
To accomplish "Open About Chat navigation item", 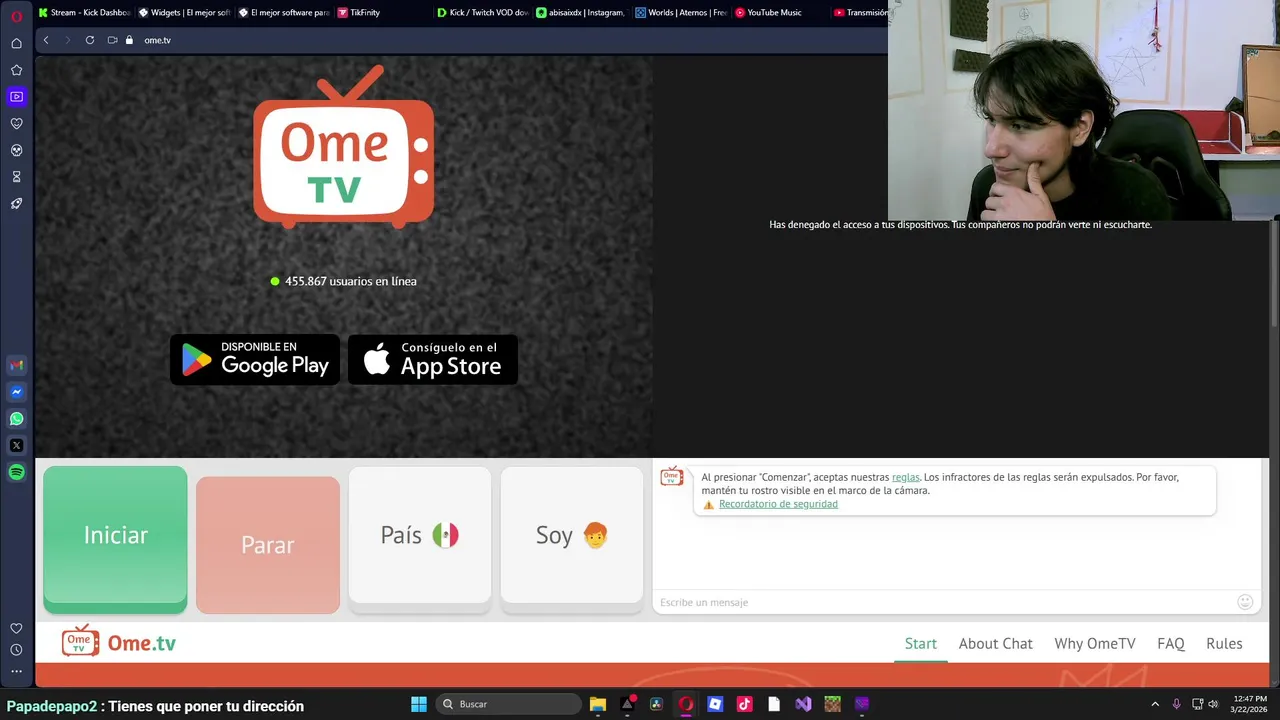I will tap(996, 644).
